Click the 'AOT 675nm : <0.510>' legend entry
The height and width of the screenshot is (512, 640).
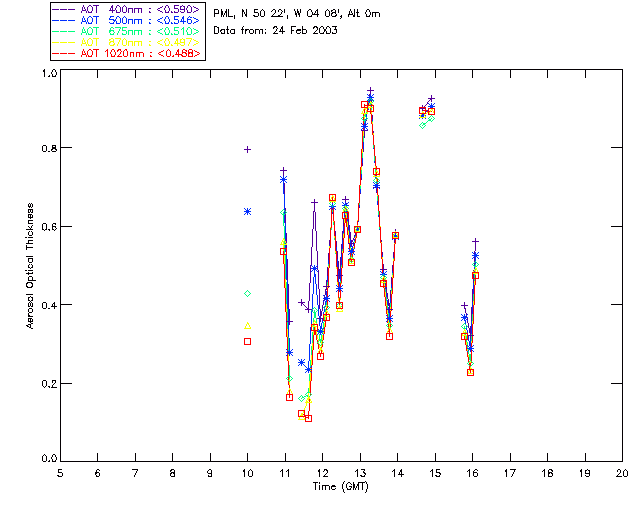tap(126, 31)
